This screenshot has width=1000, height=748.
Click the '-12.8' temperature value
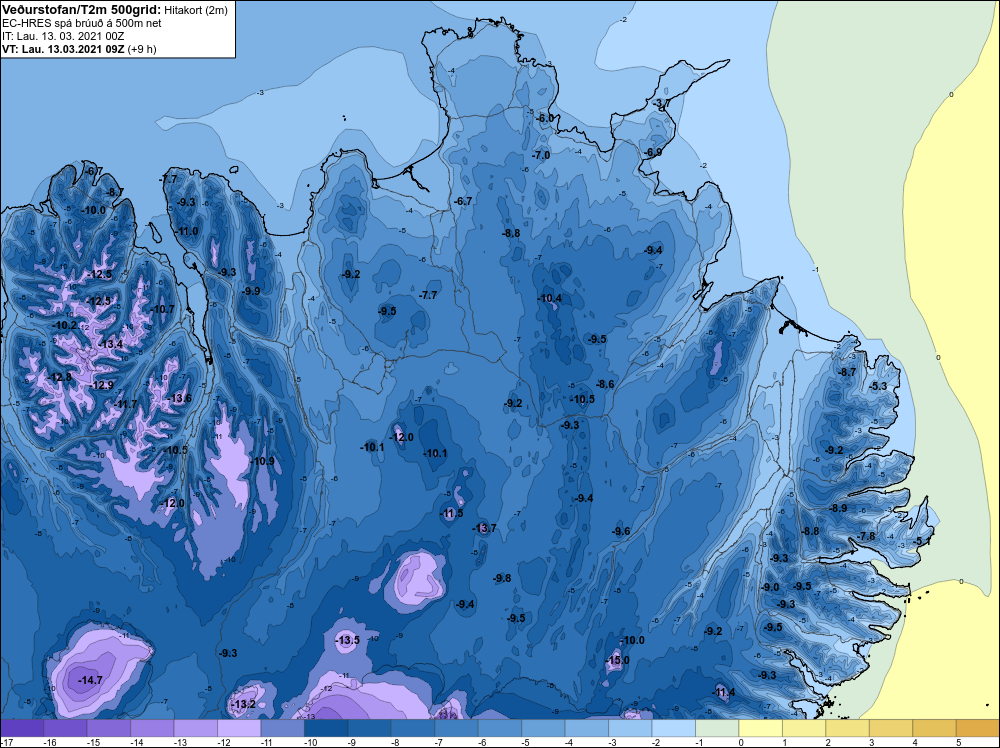61,377
